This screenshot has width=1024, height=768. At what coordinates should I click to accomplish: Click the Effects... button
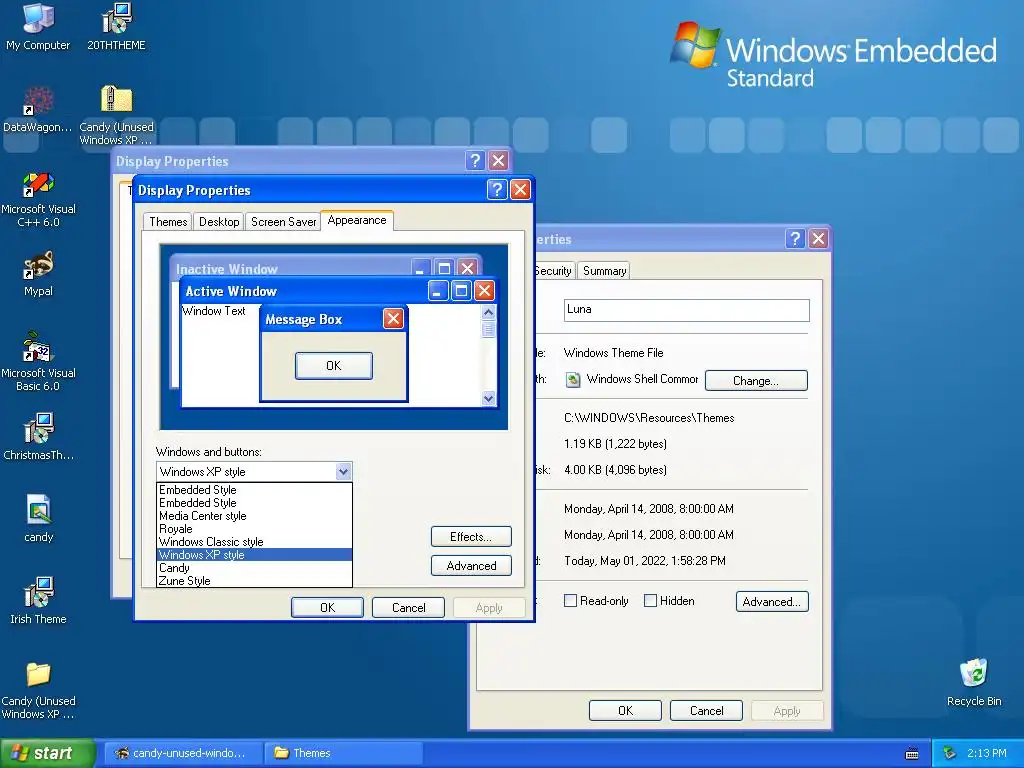pyautogui.click(x=471, y=537)
